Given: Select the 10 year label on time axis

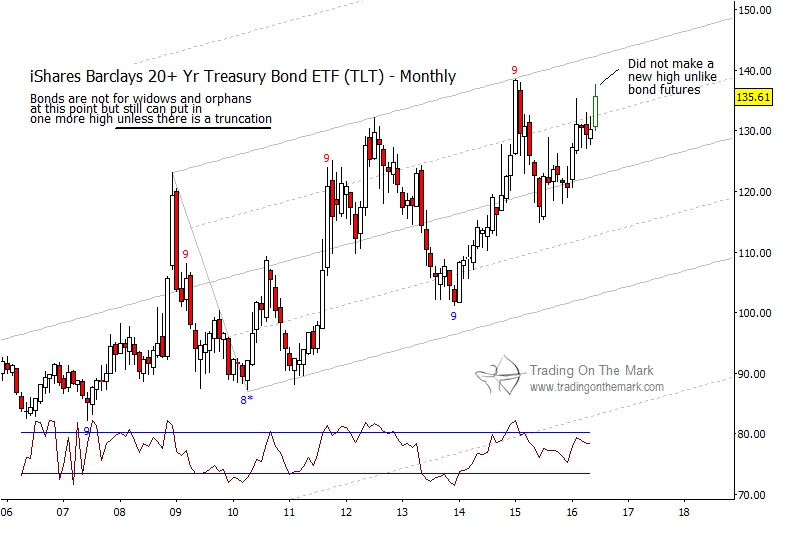Looking at the screenshot, I should (x=233, y=512).
